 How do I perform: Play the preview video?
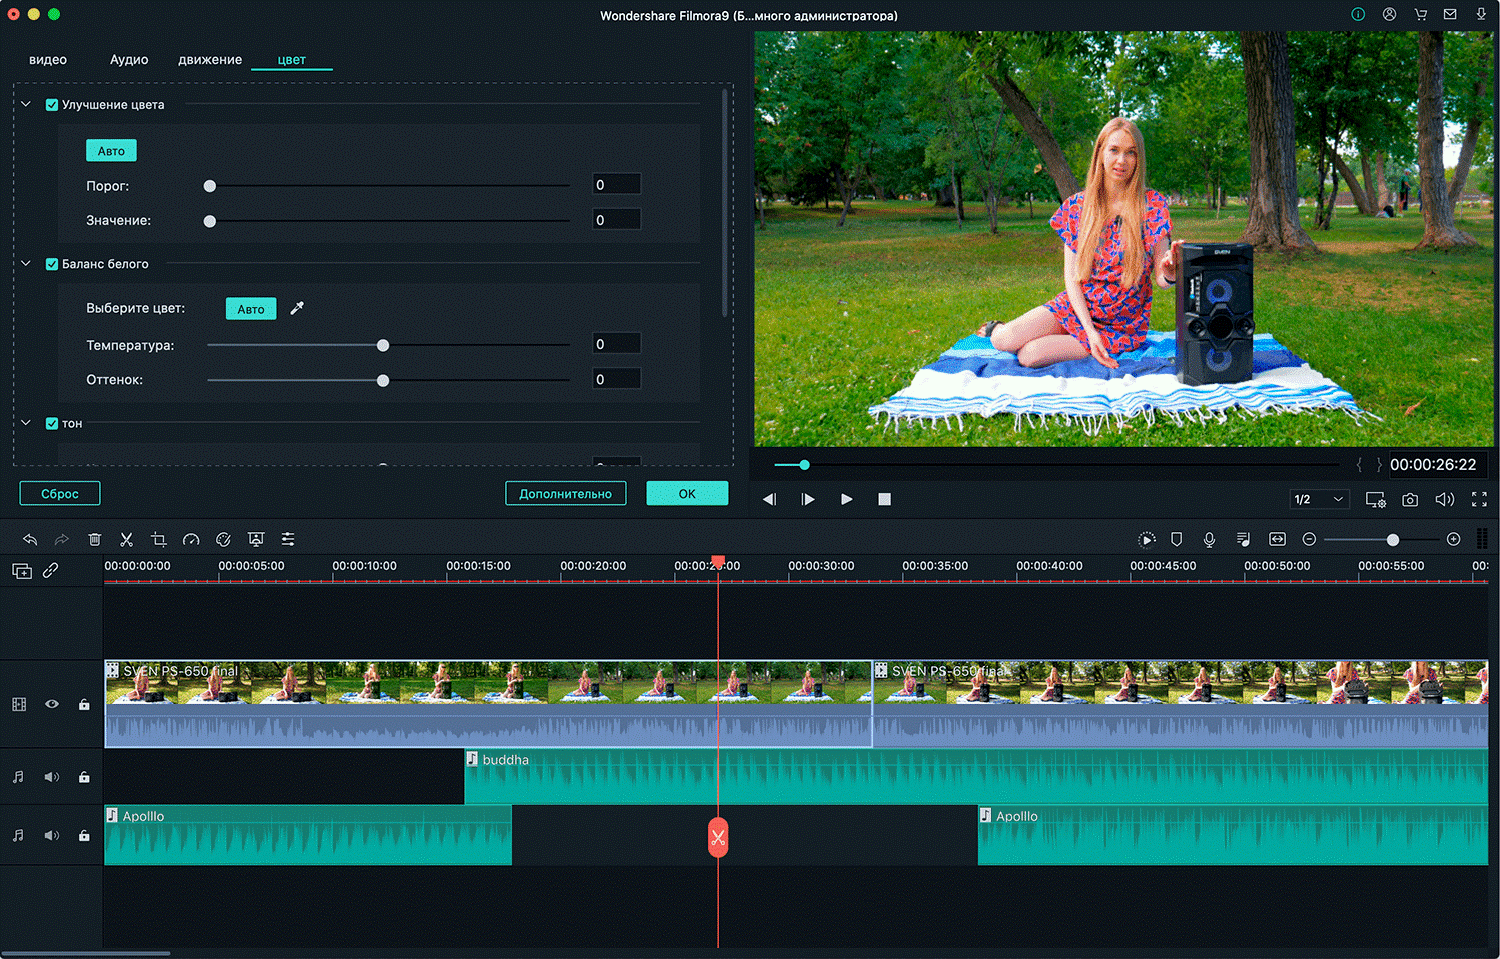coord(847,499)
